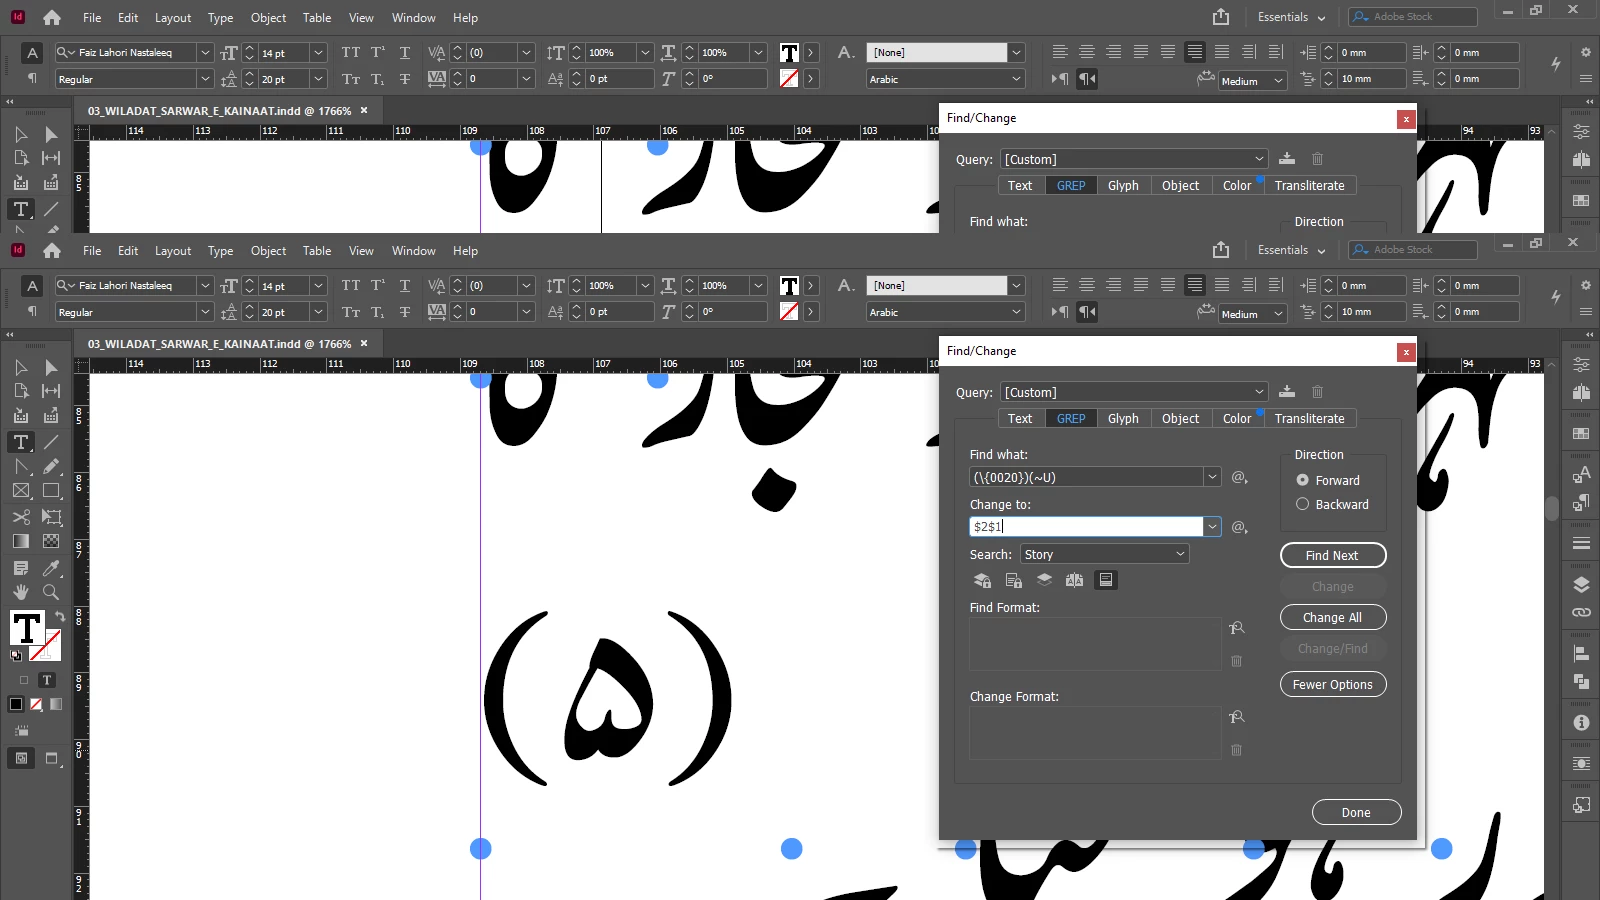Choose the Note tool

[x=21, y=568]
